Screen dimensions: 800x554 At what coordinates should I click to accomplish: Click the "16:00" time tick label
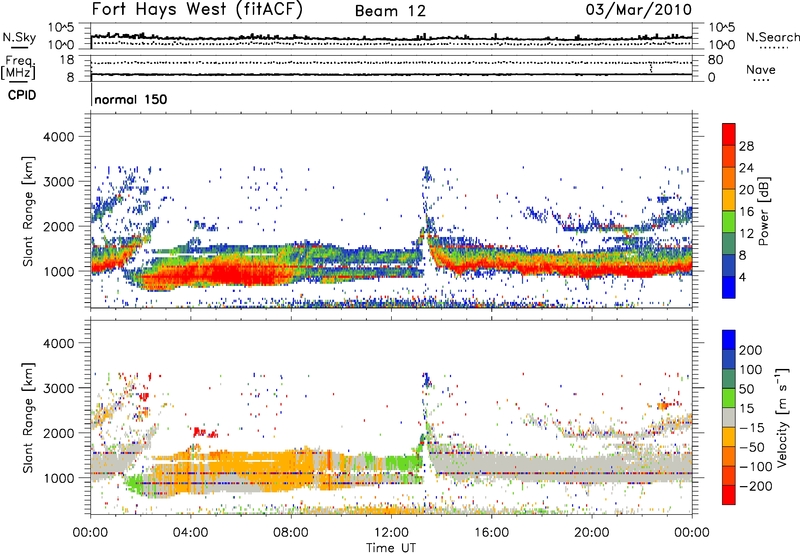(x=491, y=533)
